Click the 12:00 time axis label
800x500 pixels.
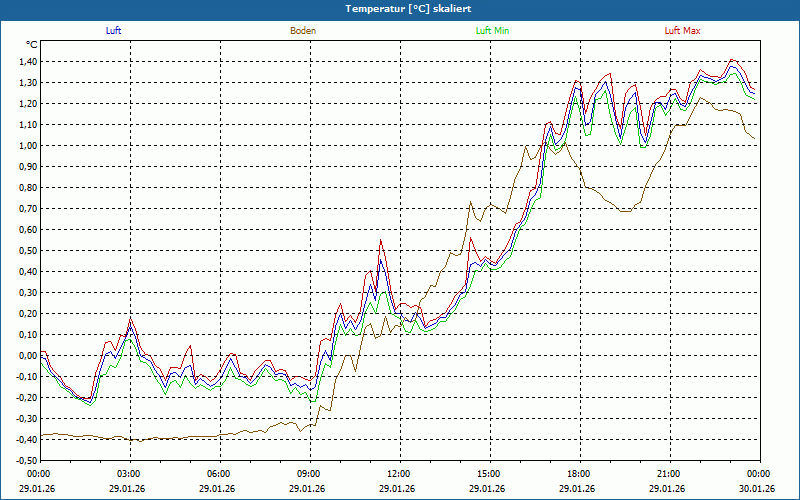(399, 473)
